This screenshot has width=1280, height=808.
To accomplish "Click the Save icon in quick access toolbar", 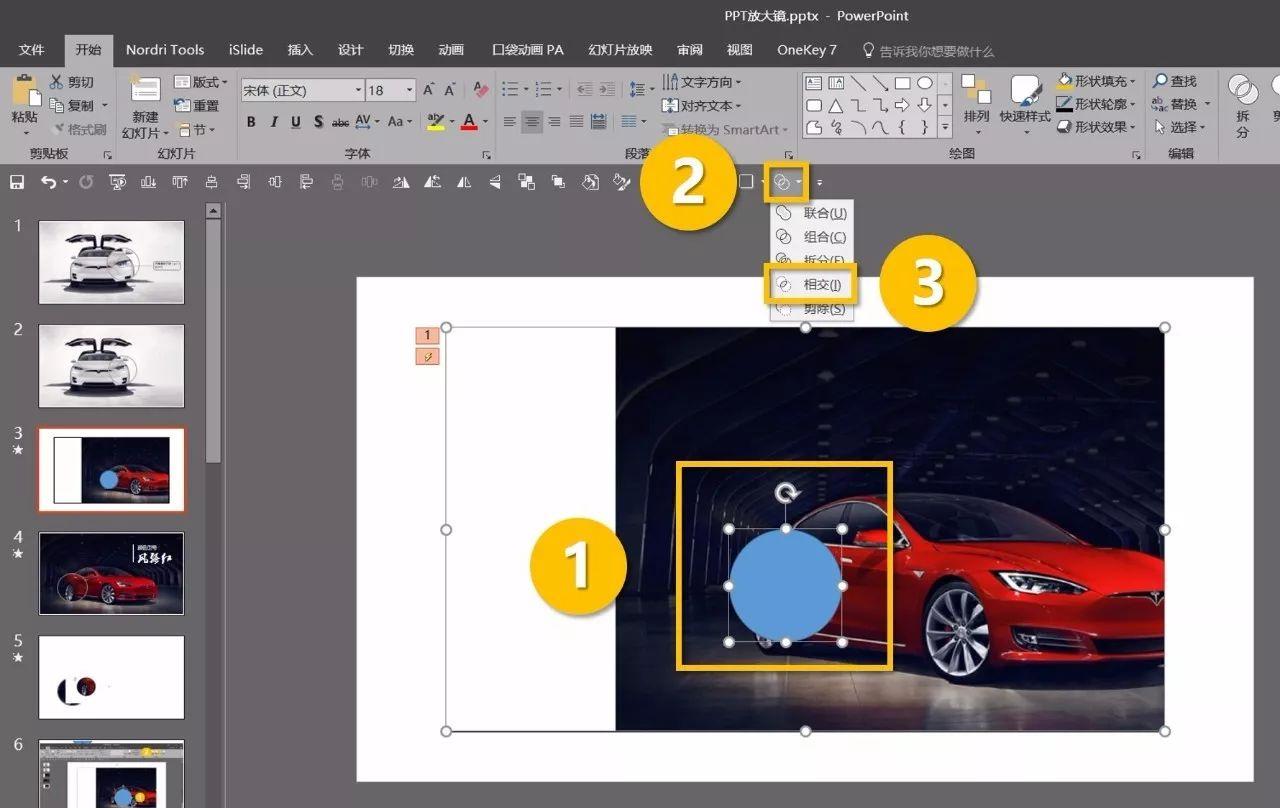I will point(17,182).
